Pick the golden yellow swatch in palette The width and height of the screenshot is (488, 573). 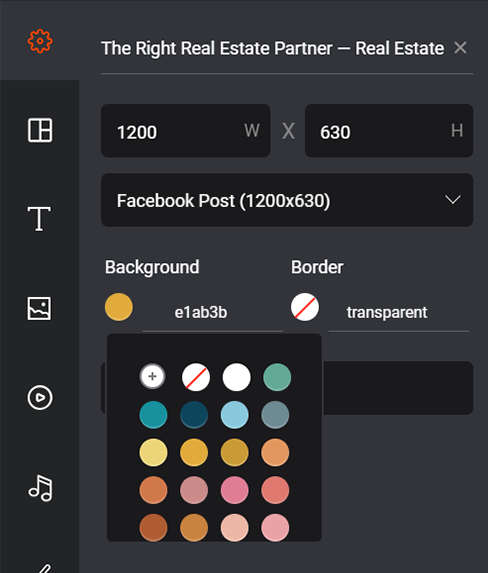point(194,452)
